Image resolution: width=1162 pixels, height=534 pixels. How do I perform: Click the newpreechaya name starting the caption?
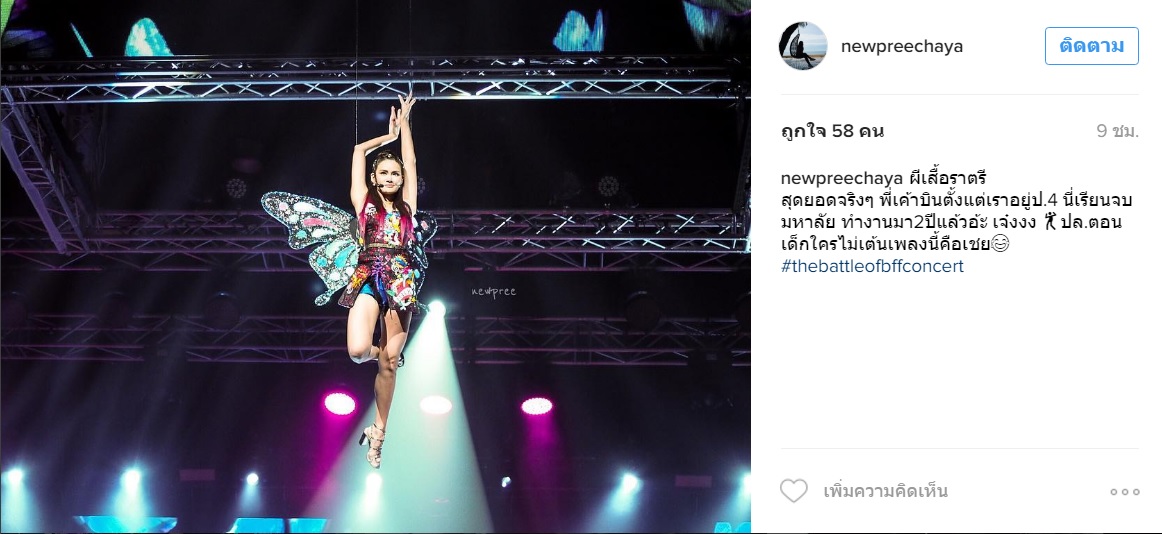point(842,178)
